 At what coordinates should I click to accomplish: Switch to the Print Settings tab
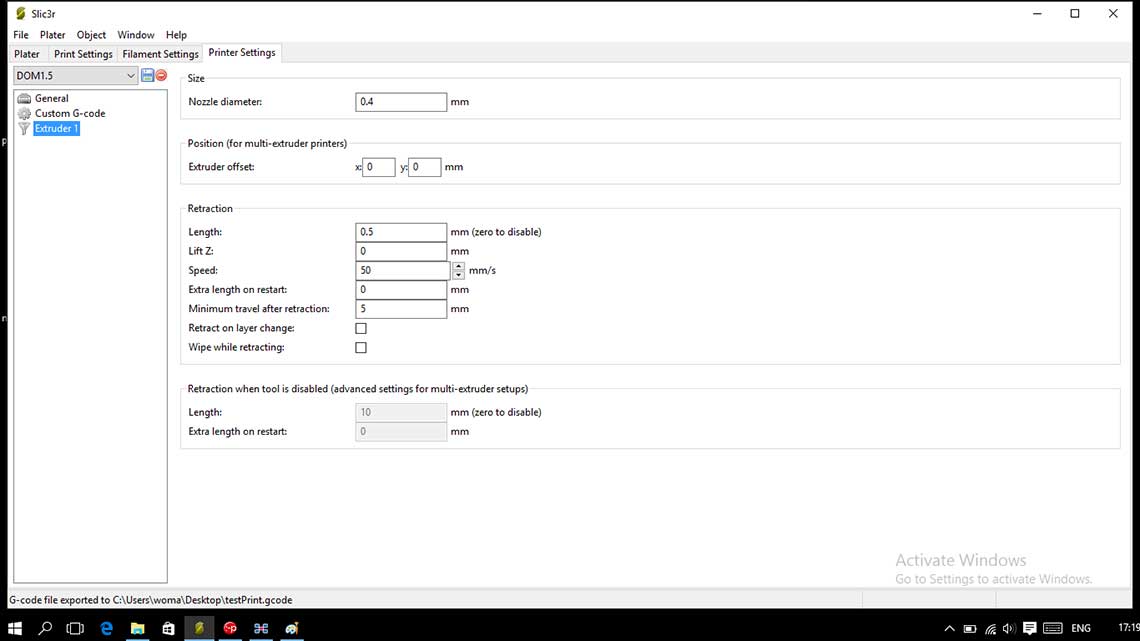[x=83, y=54]
